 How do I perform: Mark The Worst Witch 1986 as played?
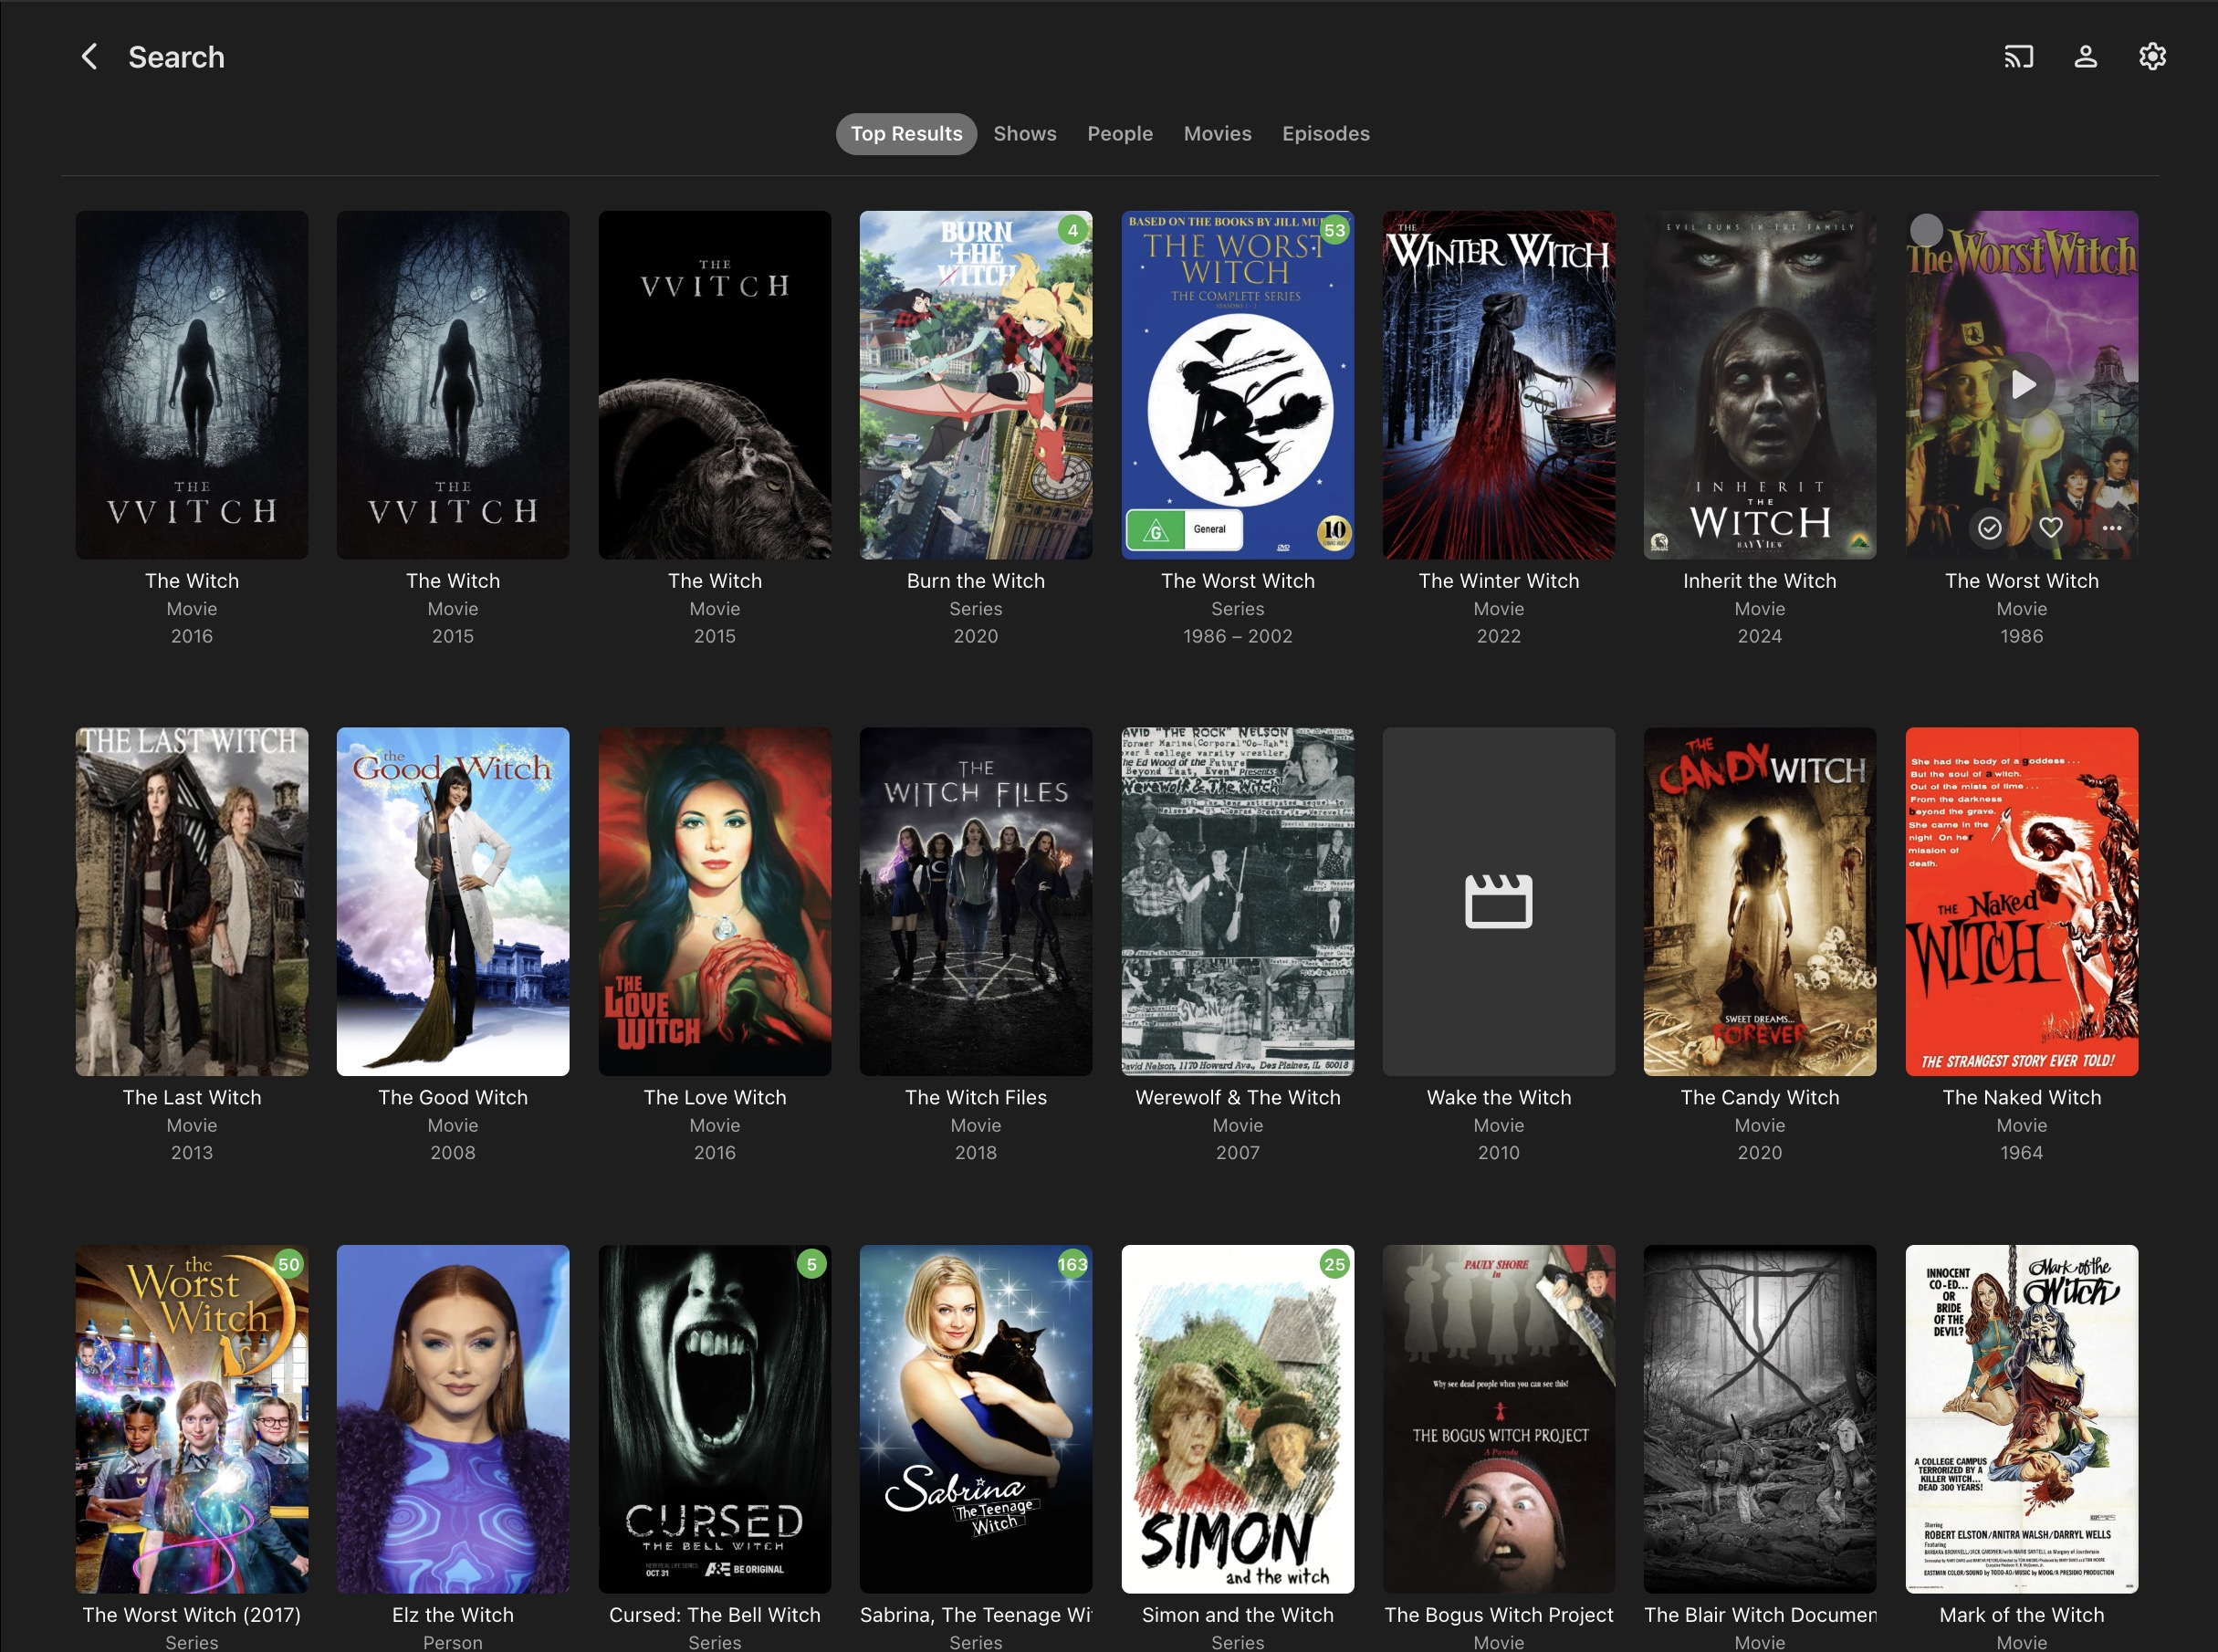pos(1989,528)
